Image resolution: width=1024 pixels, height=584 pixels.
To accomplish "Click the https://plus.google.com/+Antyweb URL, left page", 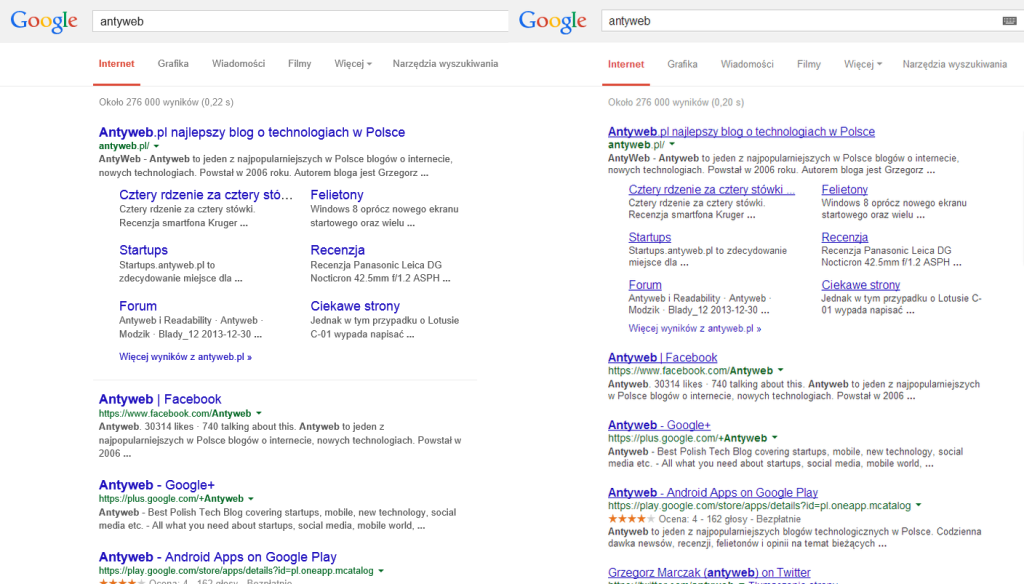I will (x=171, y=498).
